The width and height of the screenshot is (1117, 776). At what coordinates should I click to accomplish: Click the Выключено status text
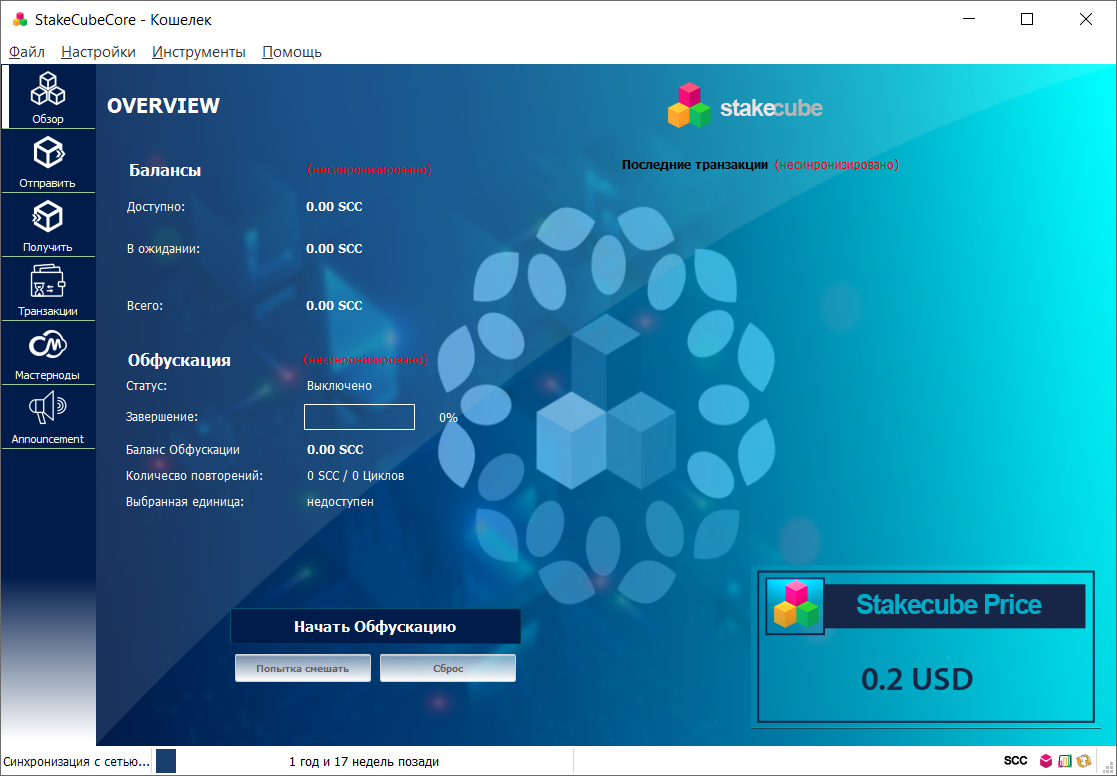point(339,386)
